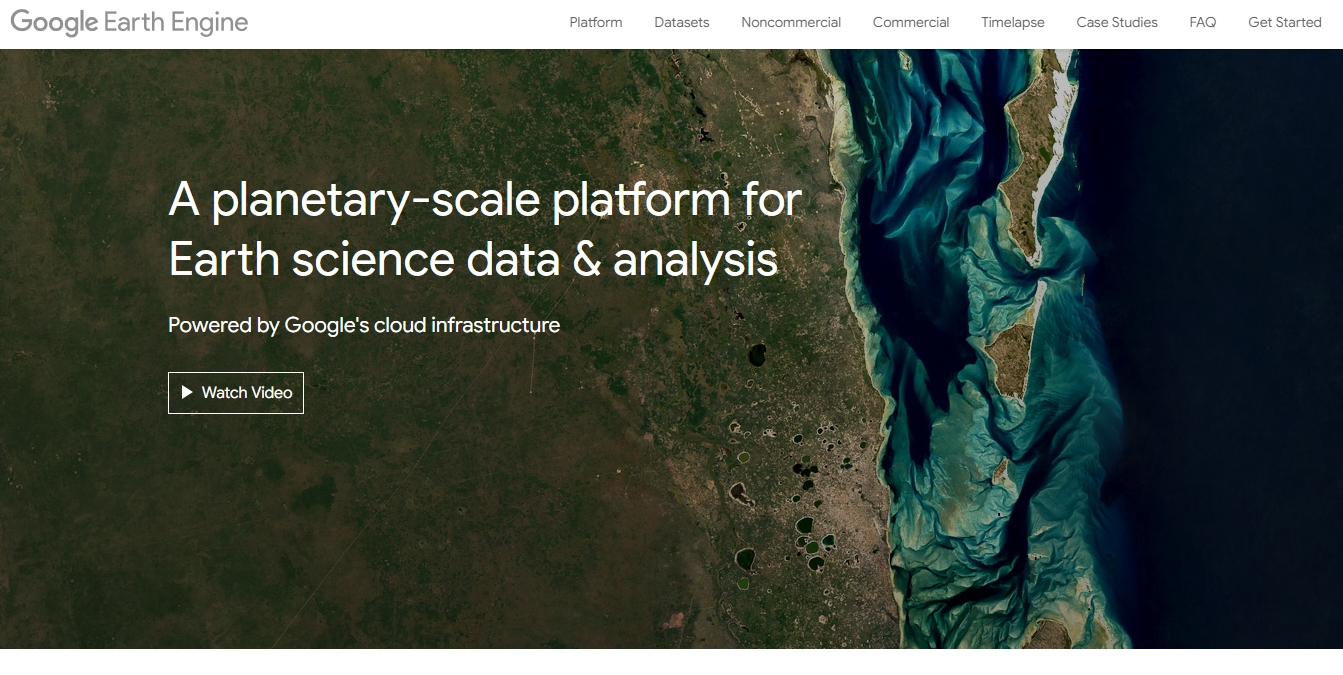Go to the Datasets page
The height and width of the screenshot is (675, 1343).
(681, 22)
